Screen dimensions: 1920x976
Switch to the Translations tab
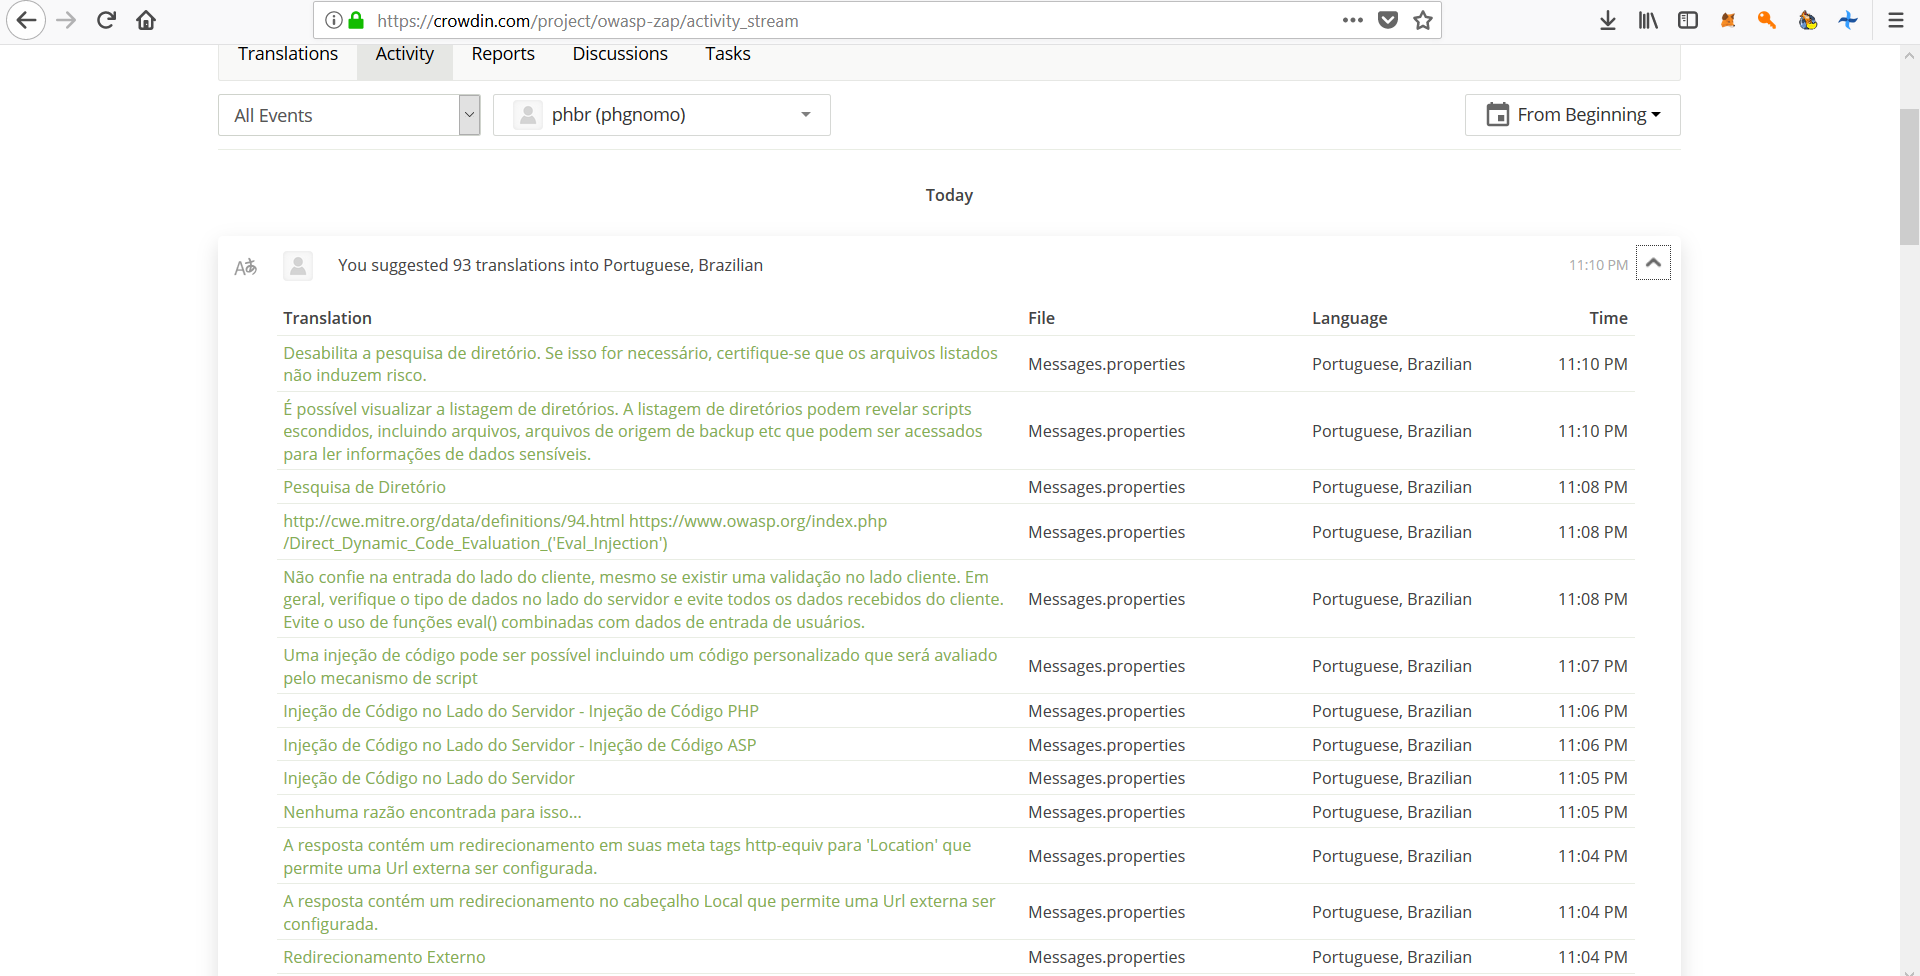pos(288,54)
